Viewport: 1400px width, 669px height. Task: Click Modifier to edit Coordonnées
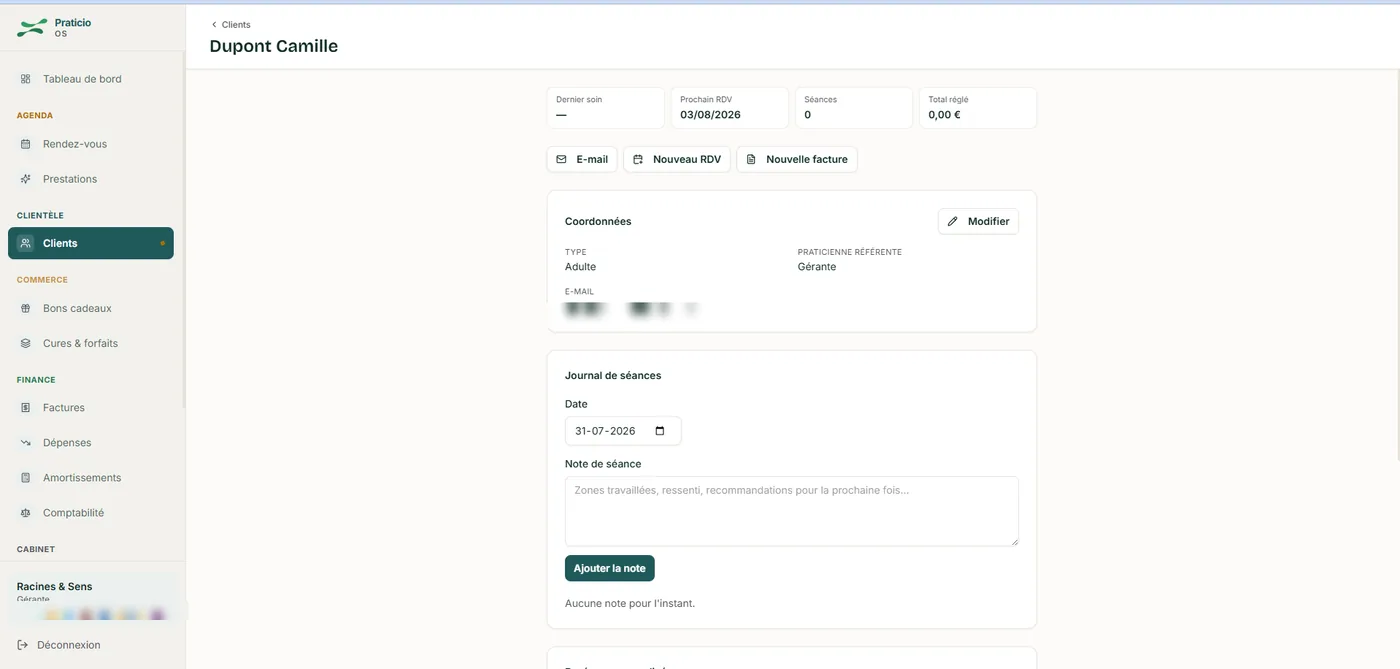coord(978,221)
